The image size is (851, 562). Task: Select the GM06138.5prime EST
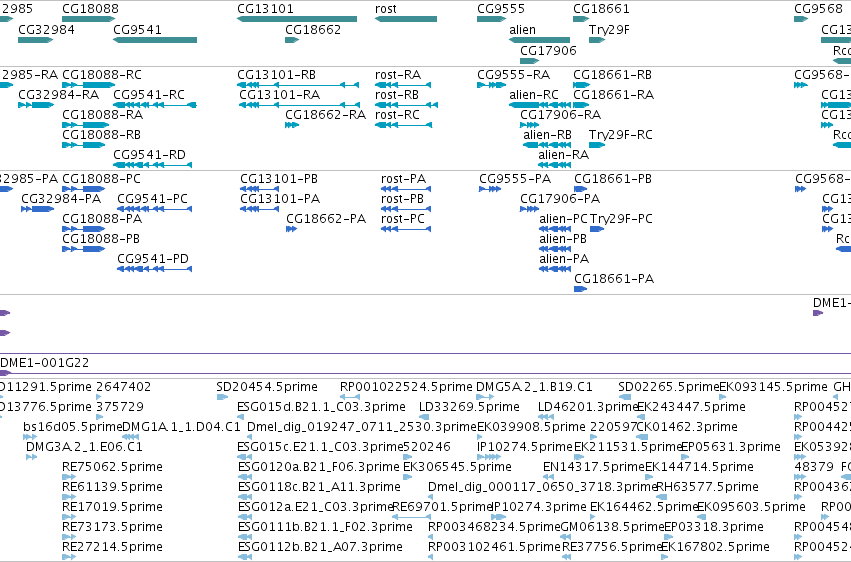point(566,537)
